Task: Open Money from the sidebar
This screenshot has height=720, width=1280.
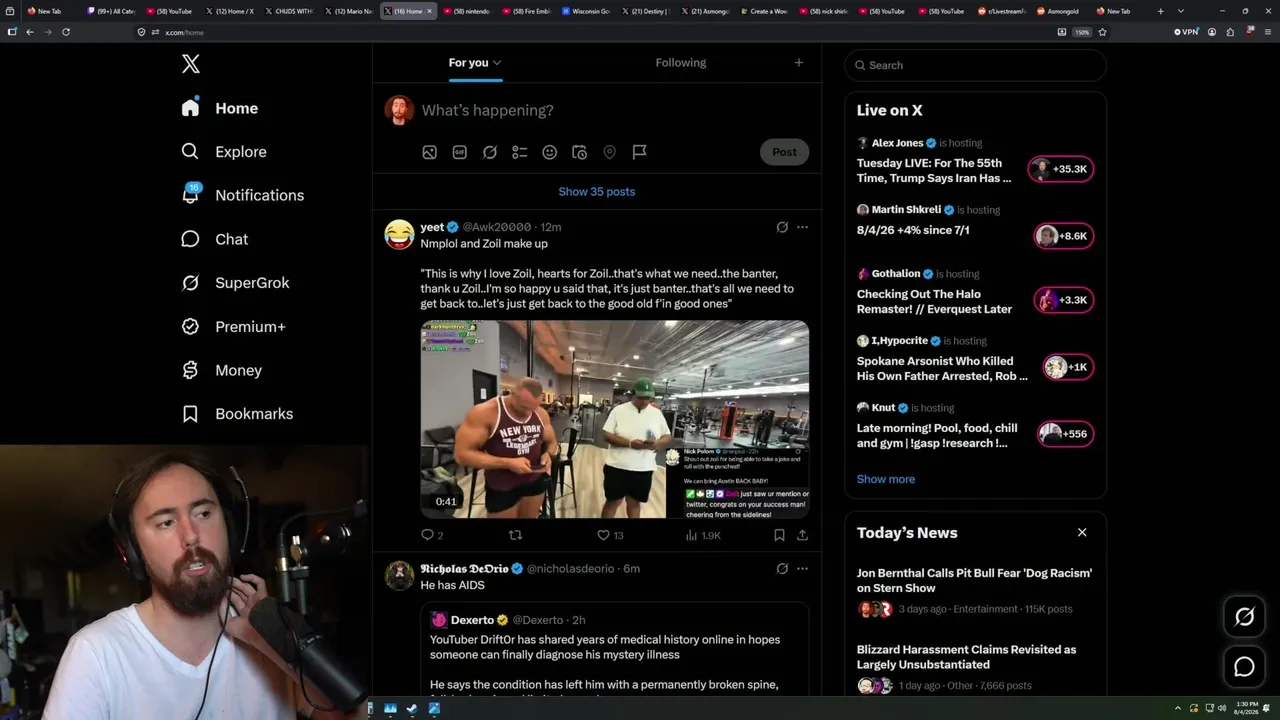Action: [x=221, y=370]
